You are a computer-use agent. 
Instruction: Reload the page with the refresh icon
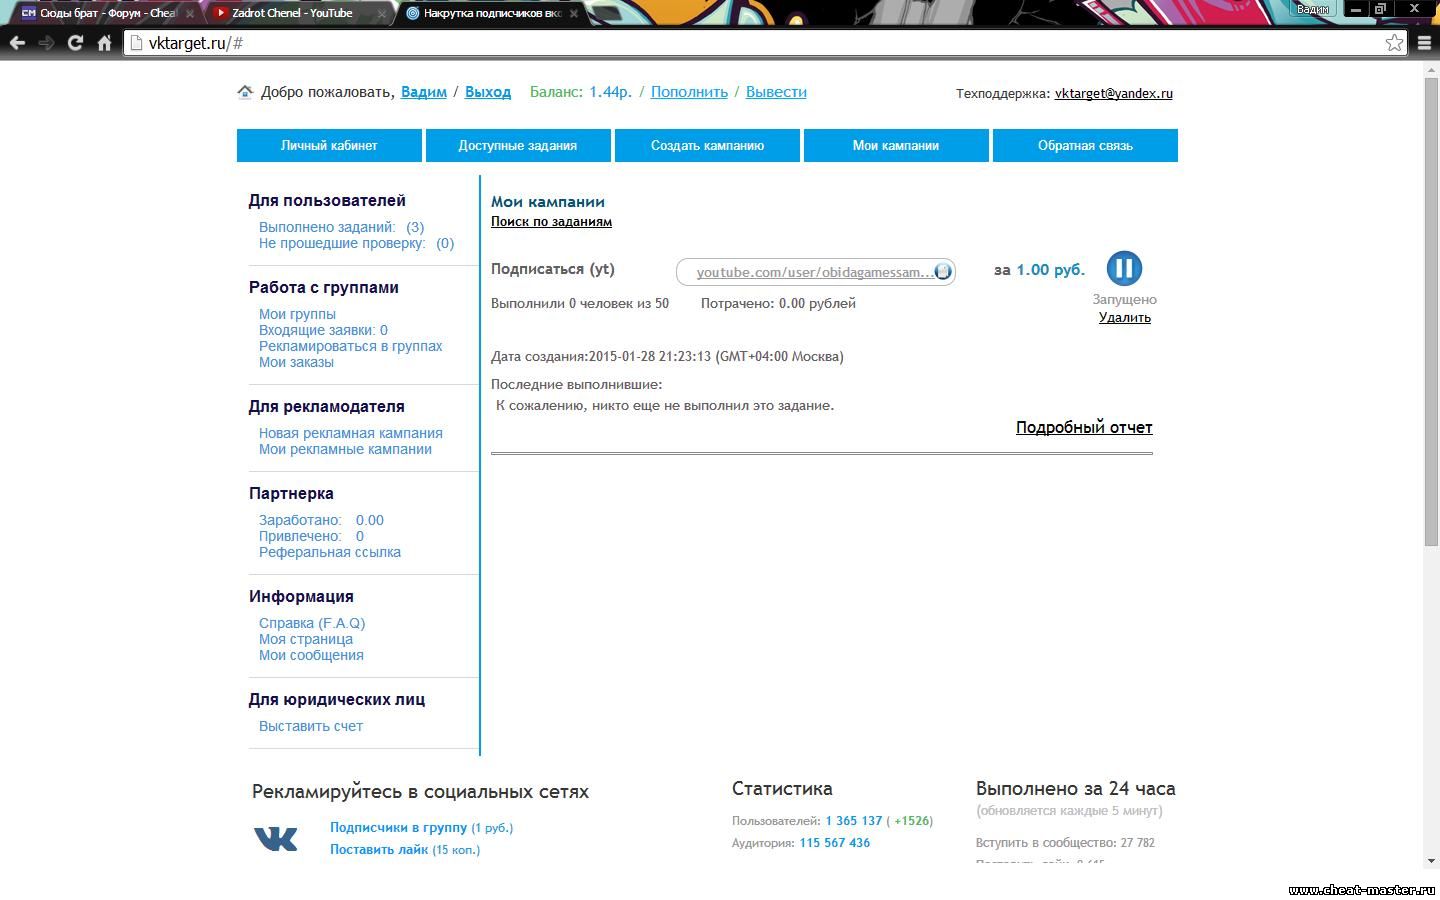click(75, 43)
